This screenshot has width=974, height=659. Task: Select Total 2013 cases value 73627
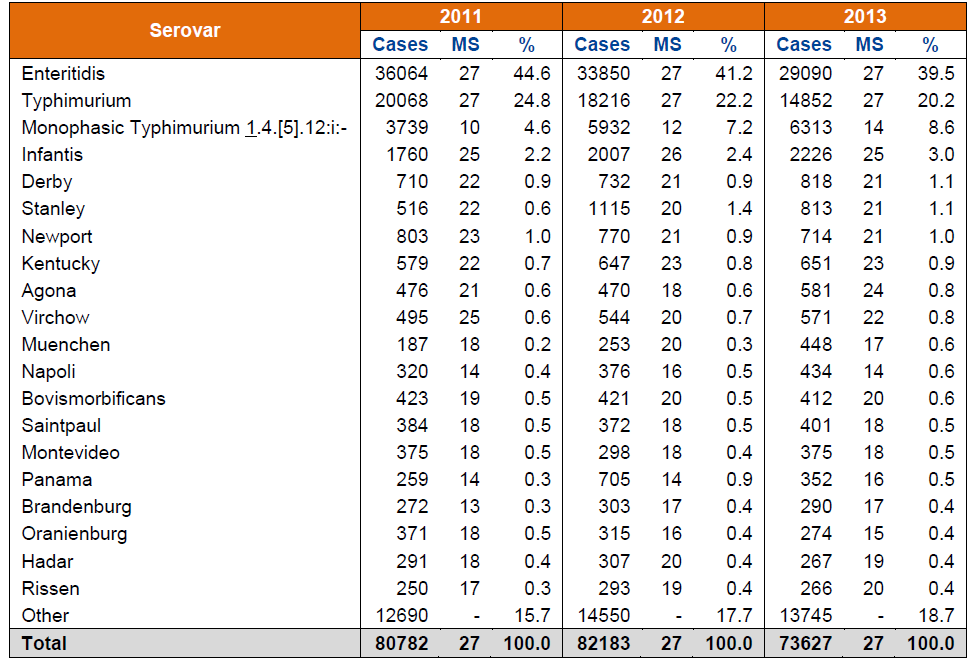(x=805, y=643)
